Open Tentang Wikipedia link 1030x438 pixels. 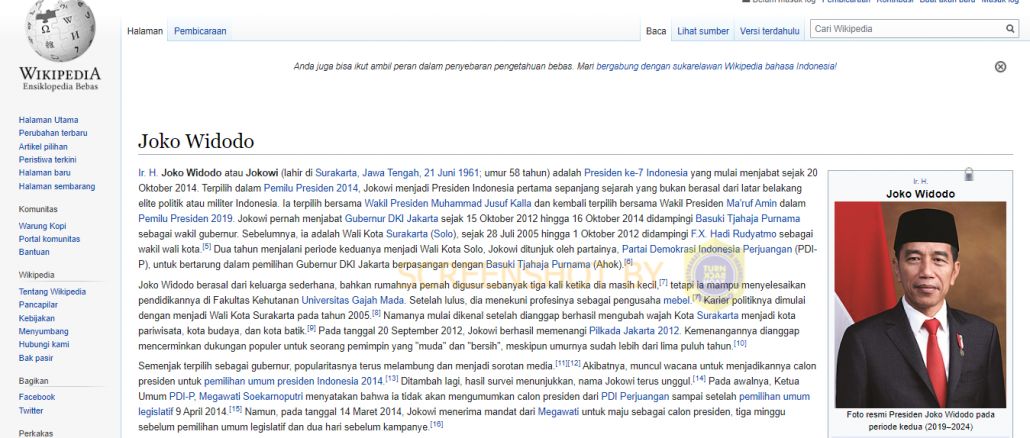tap(52, 292)
